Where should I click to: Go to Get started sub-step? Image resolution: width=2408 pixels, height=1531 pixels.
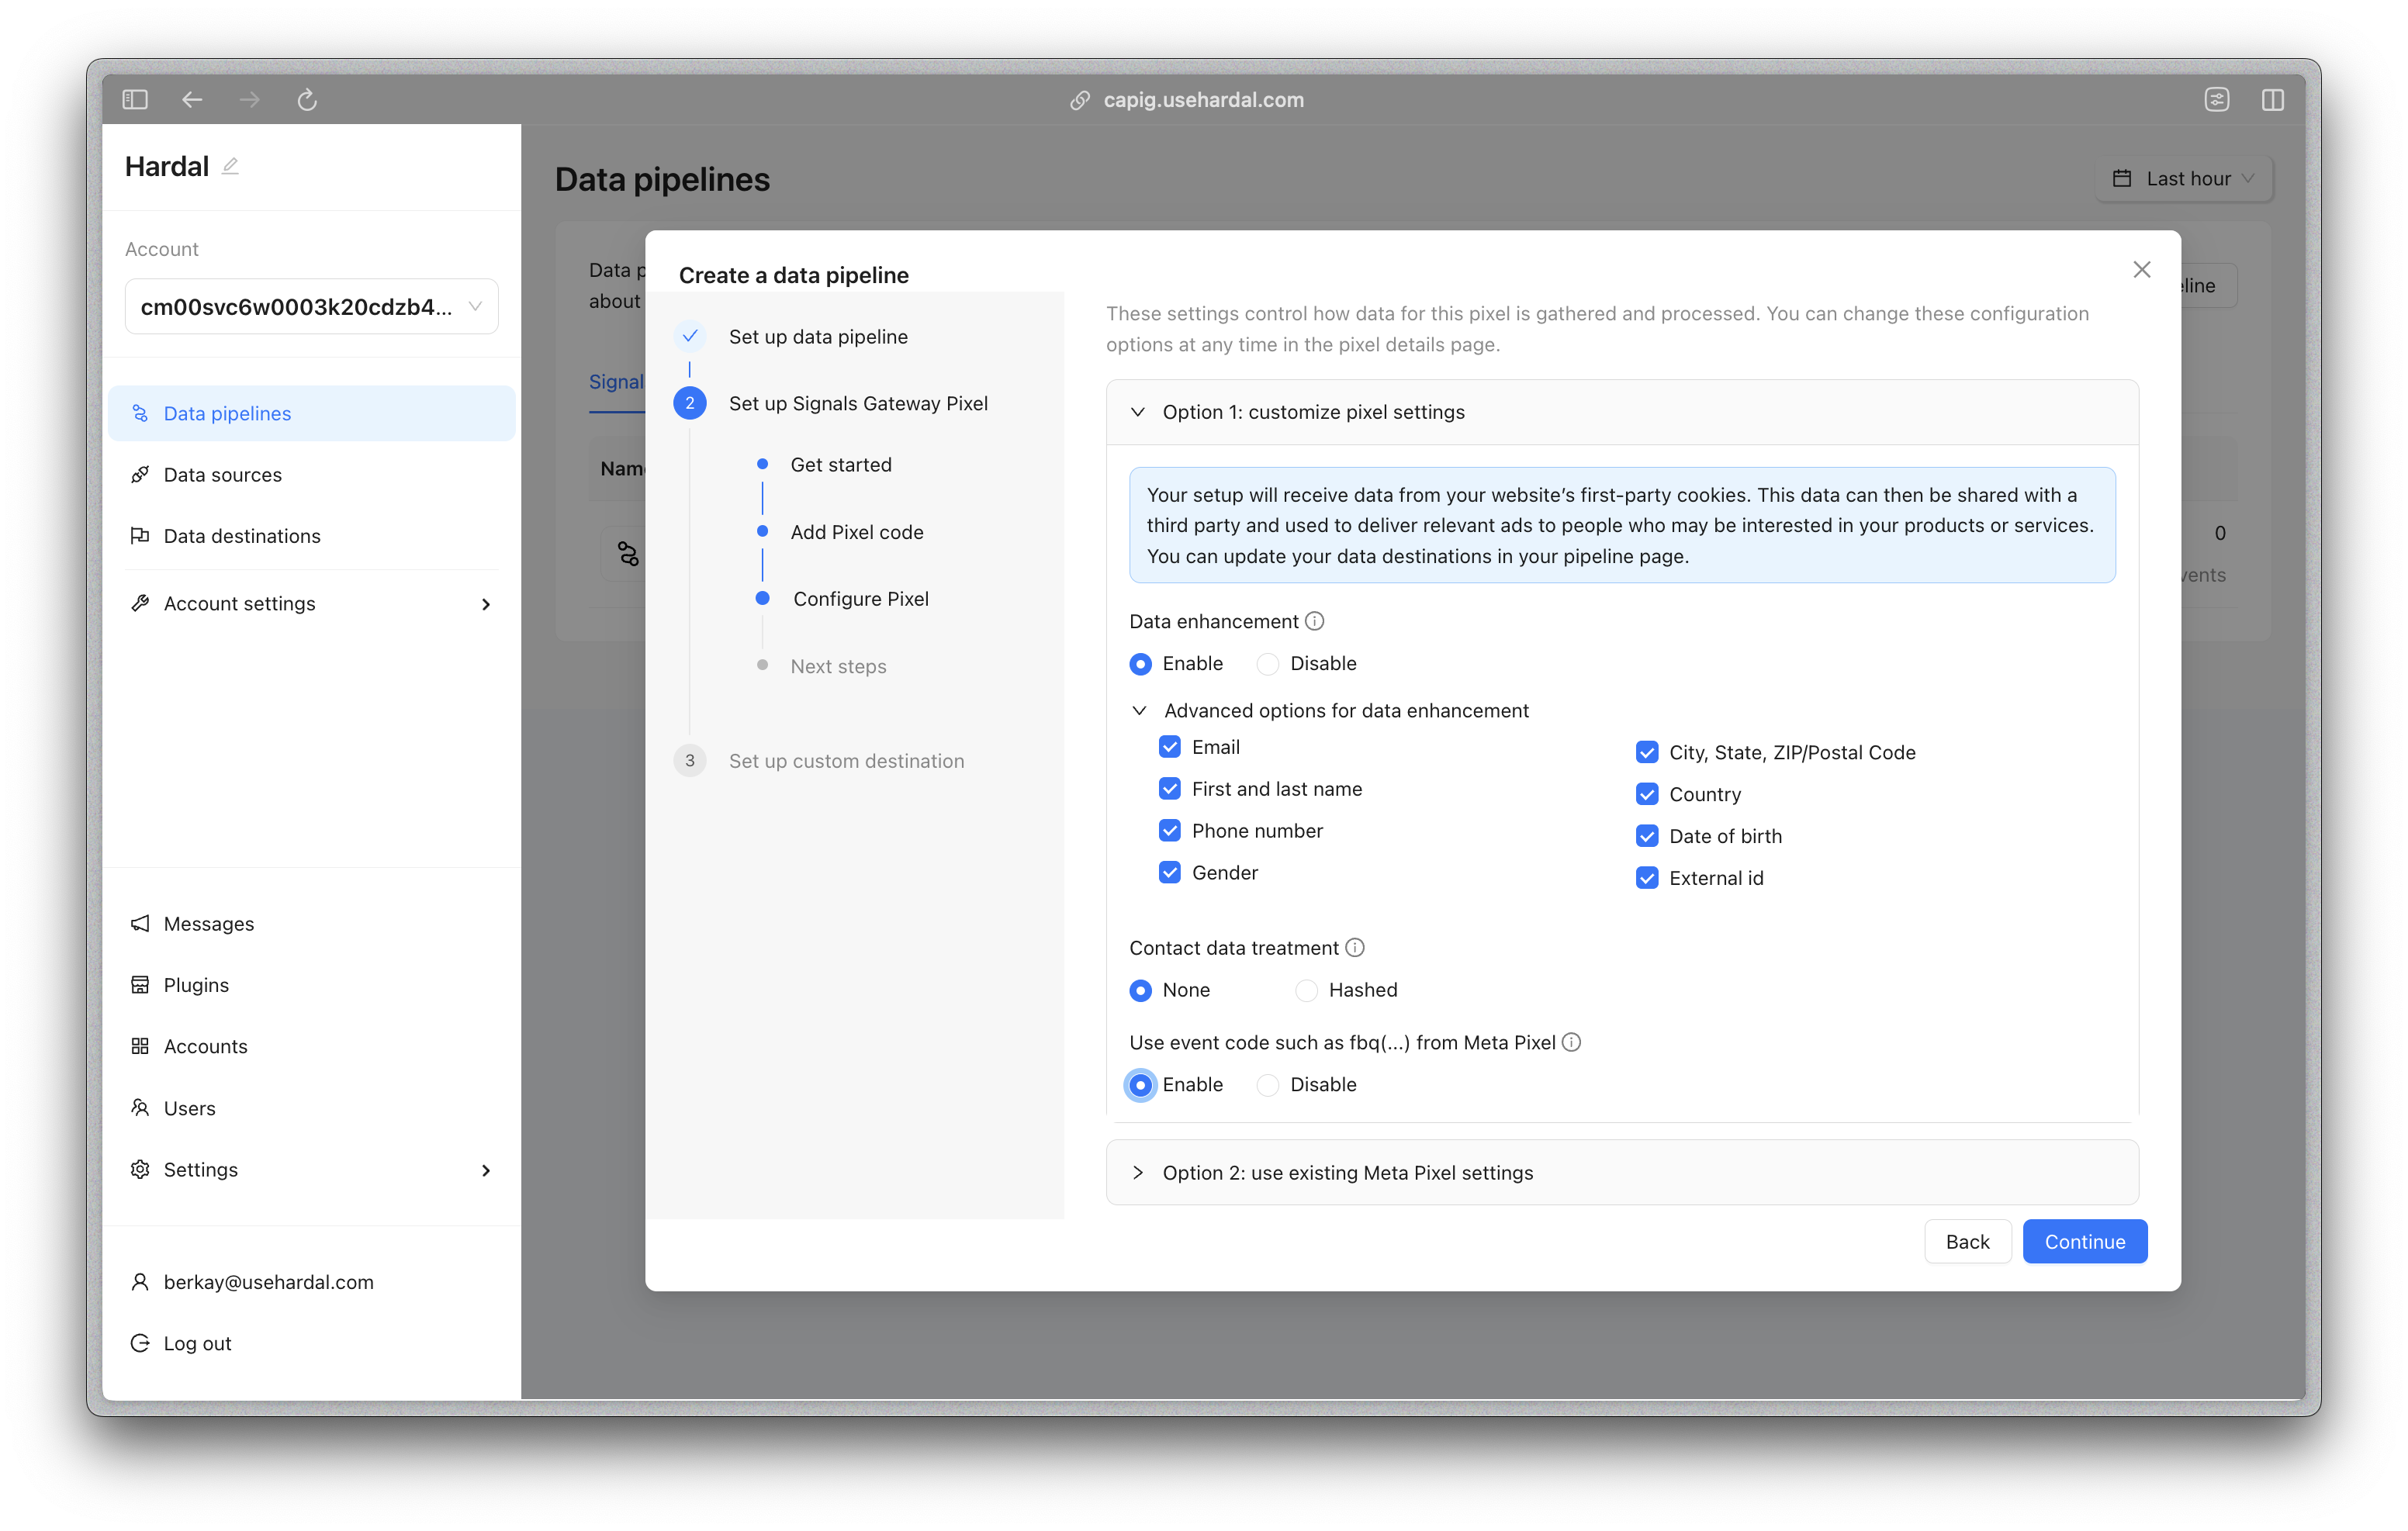pyautogui.click(x=840, y=465)
